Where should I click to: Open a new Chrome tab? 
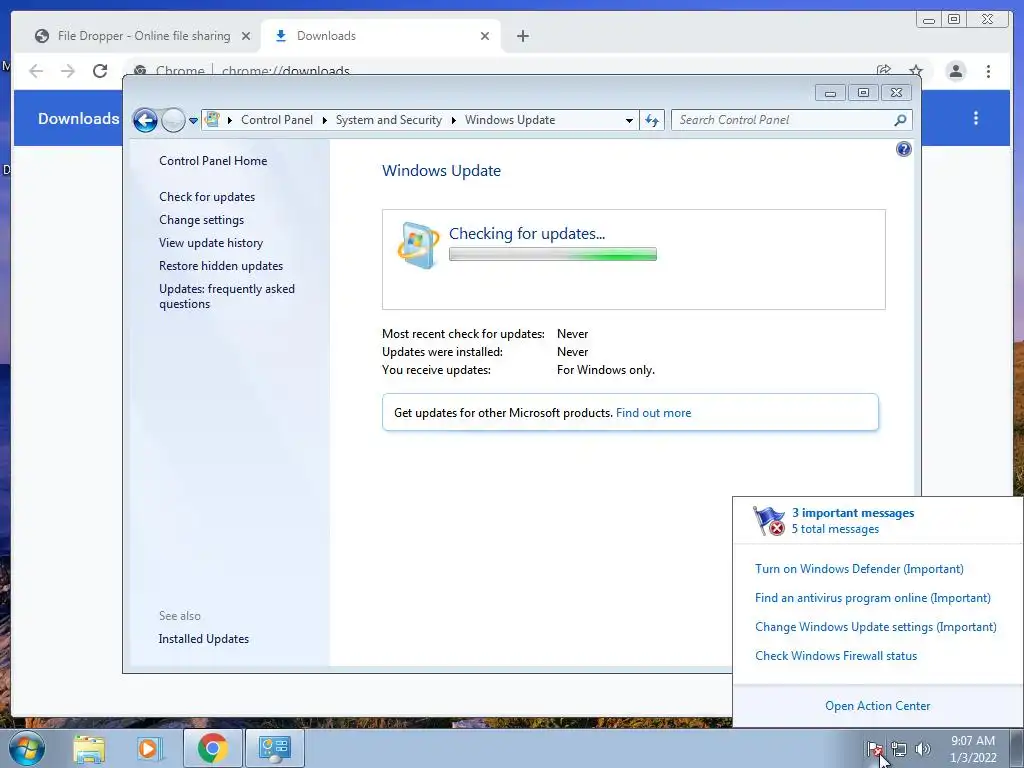tap(522, 36)
